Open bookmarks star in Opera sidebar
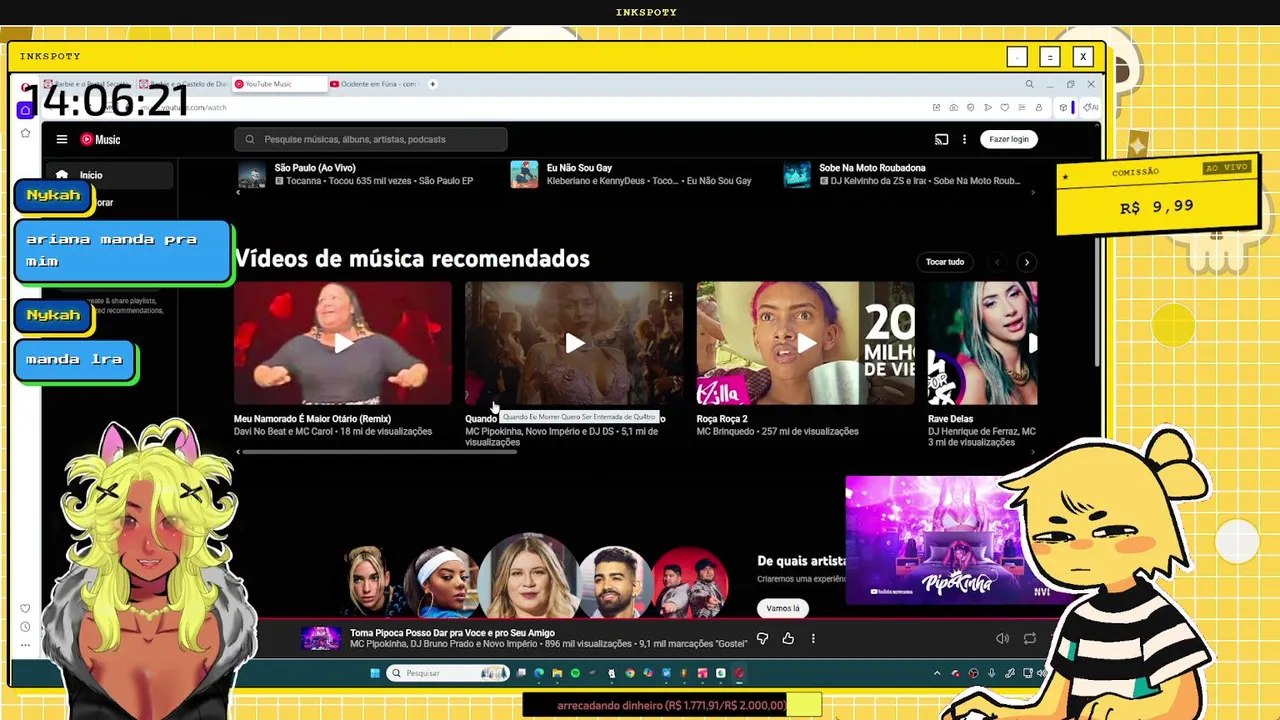 tap(25, 133)
